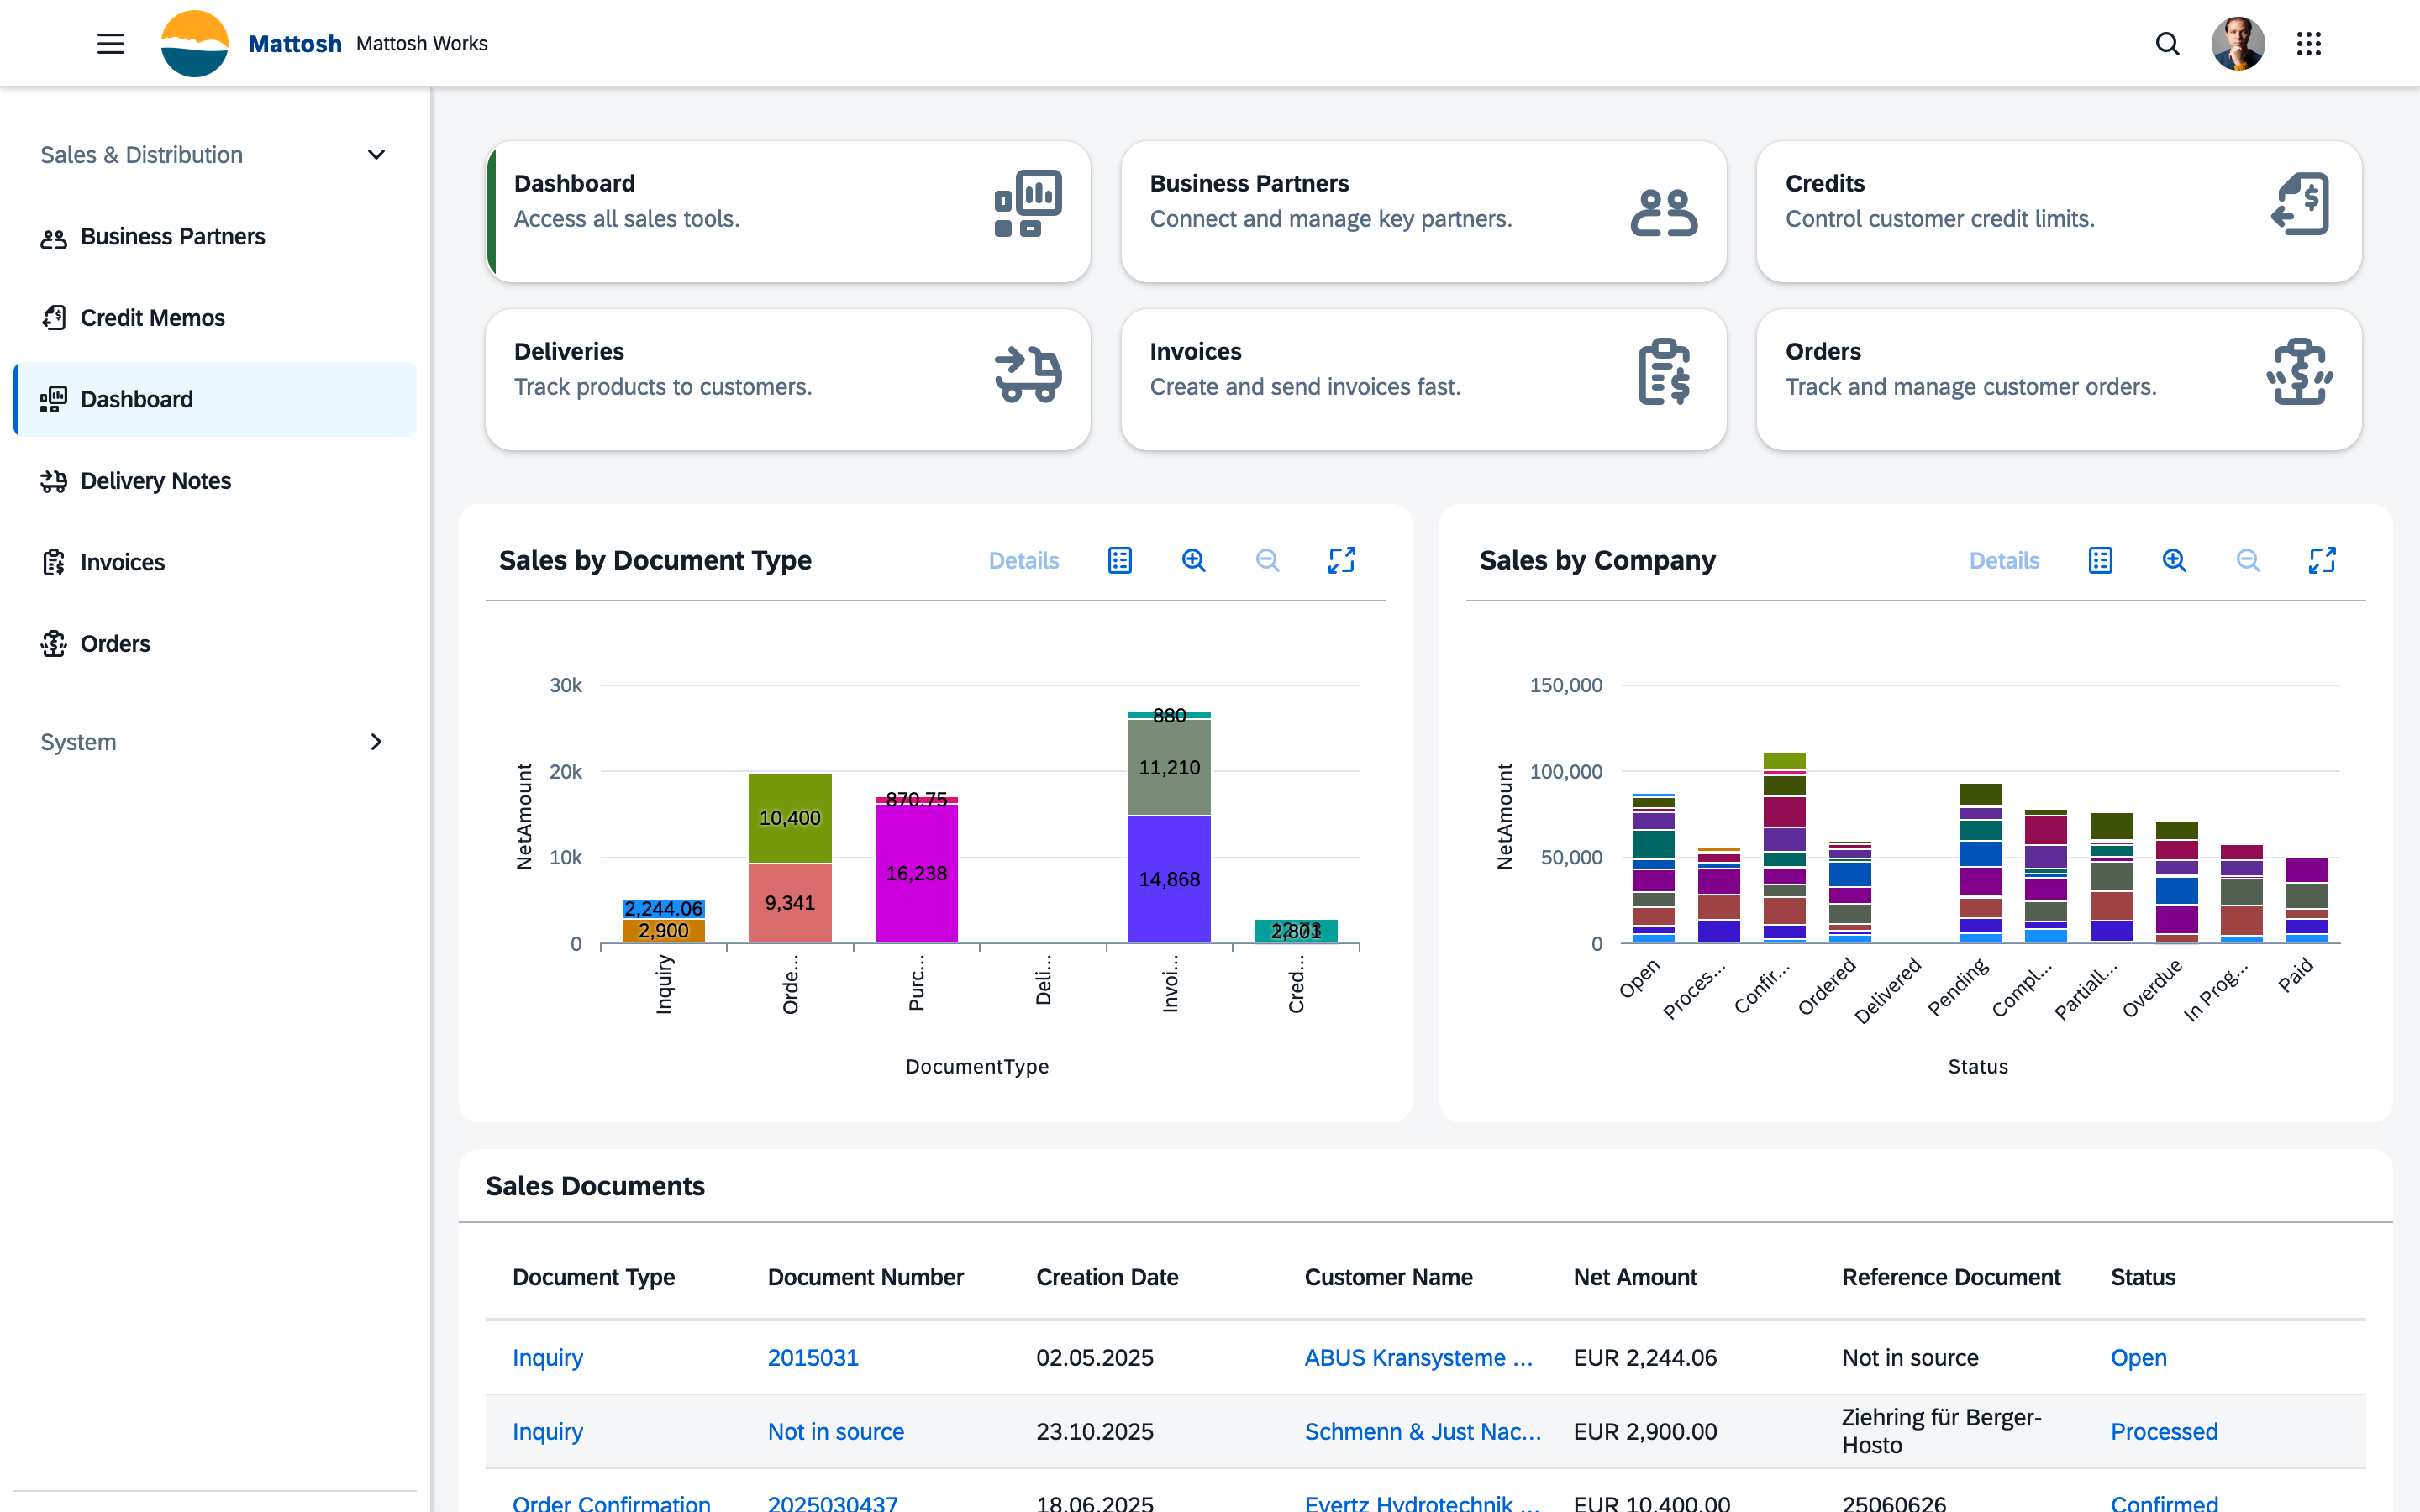Select the Credit Memos sidebar icon
Image resolution: width=2420 pixels, height=1512 pixels.
pos(55,317)
